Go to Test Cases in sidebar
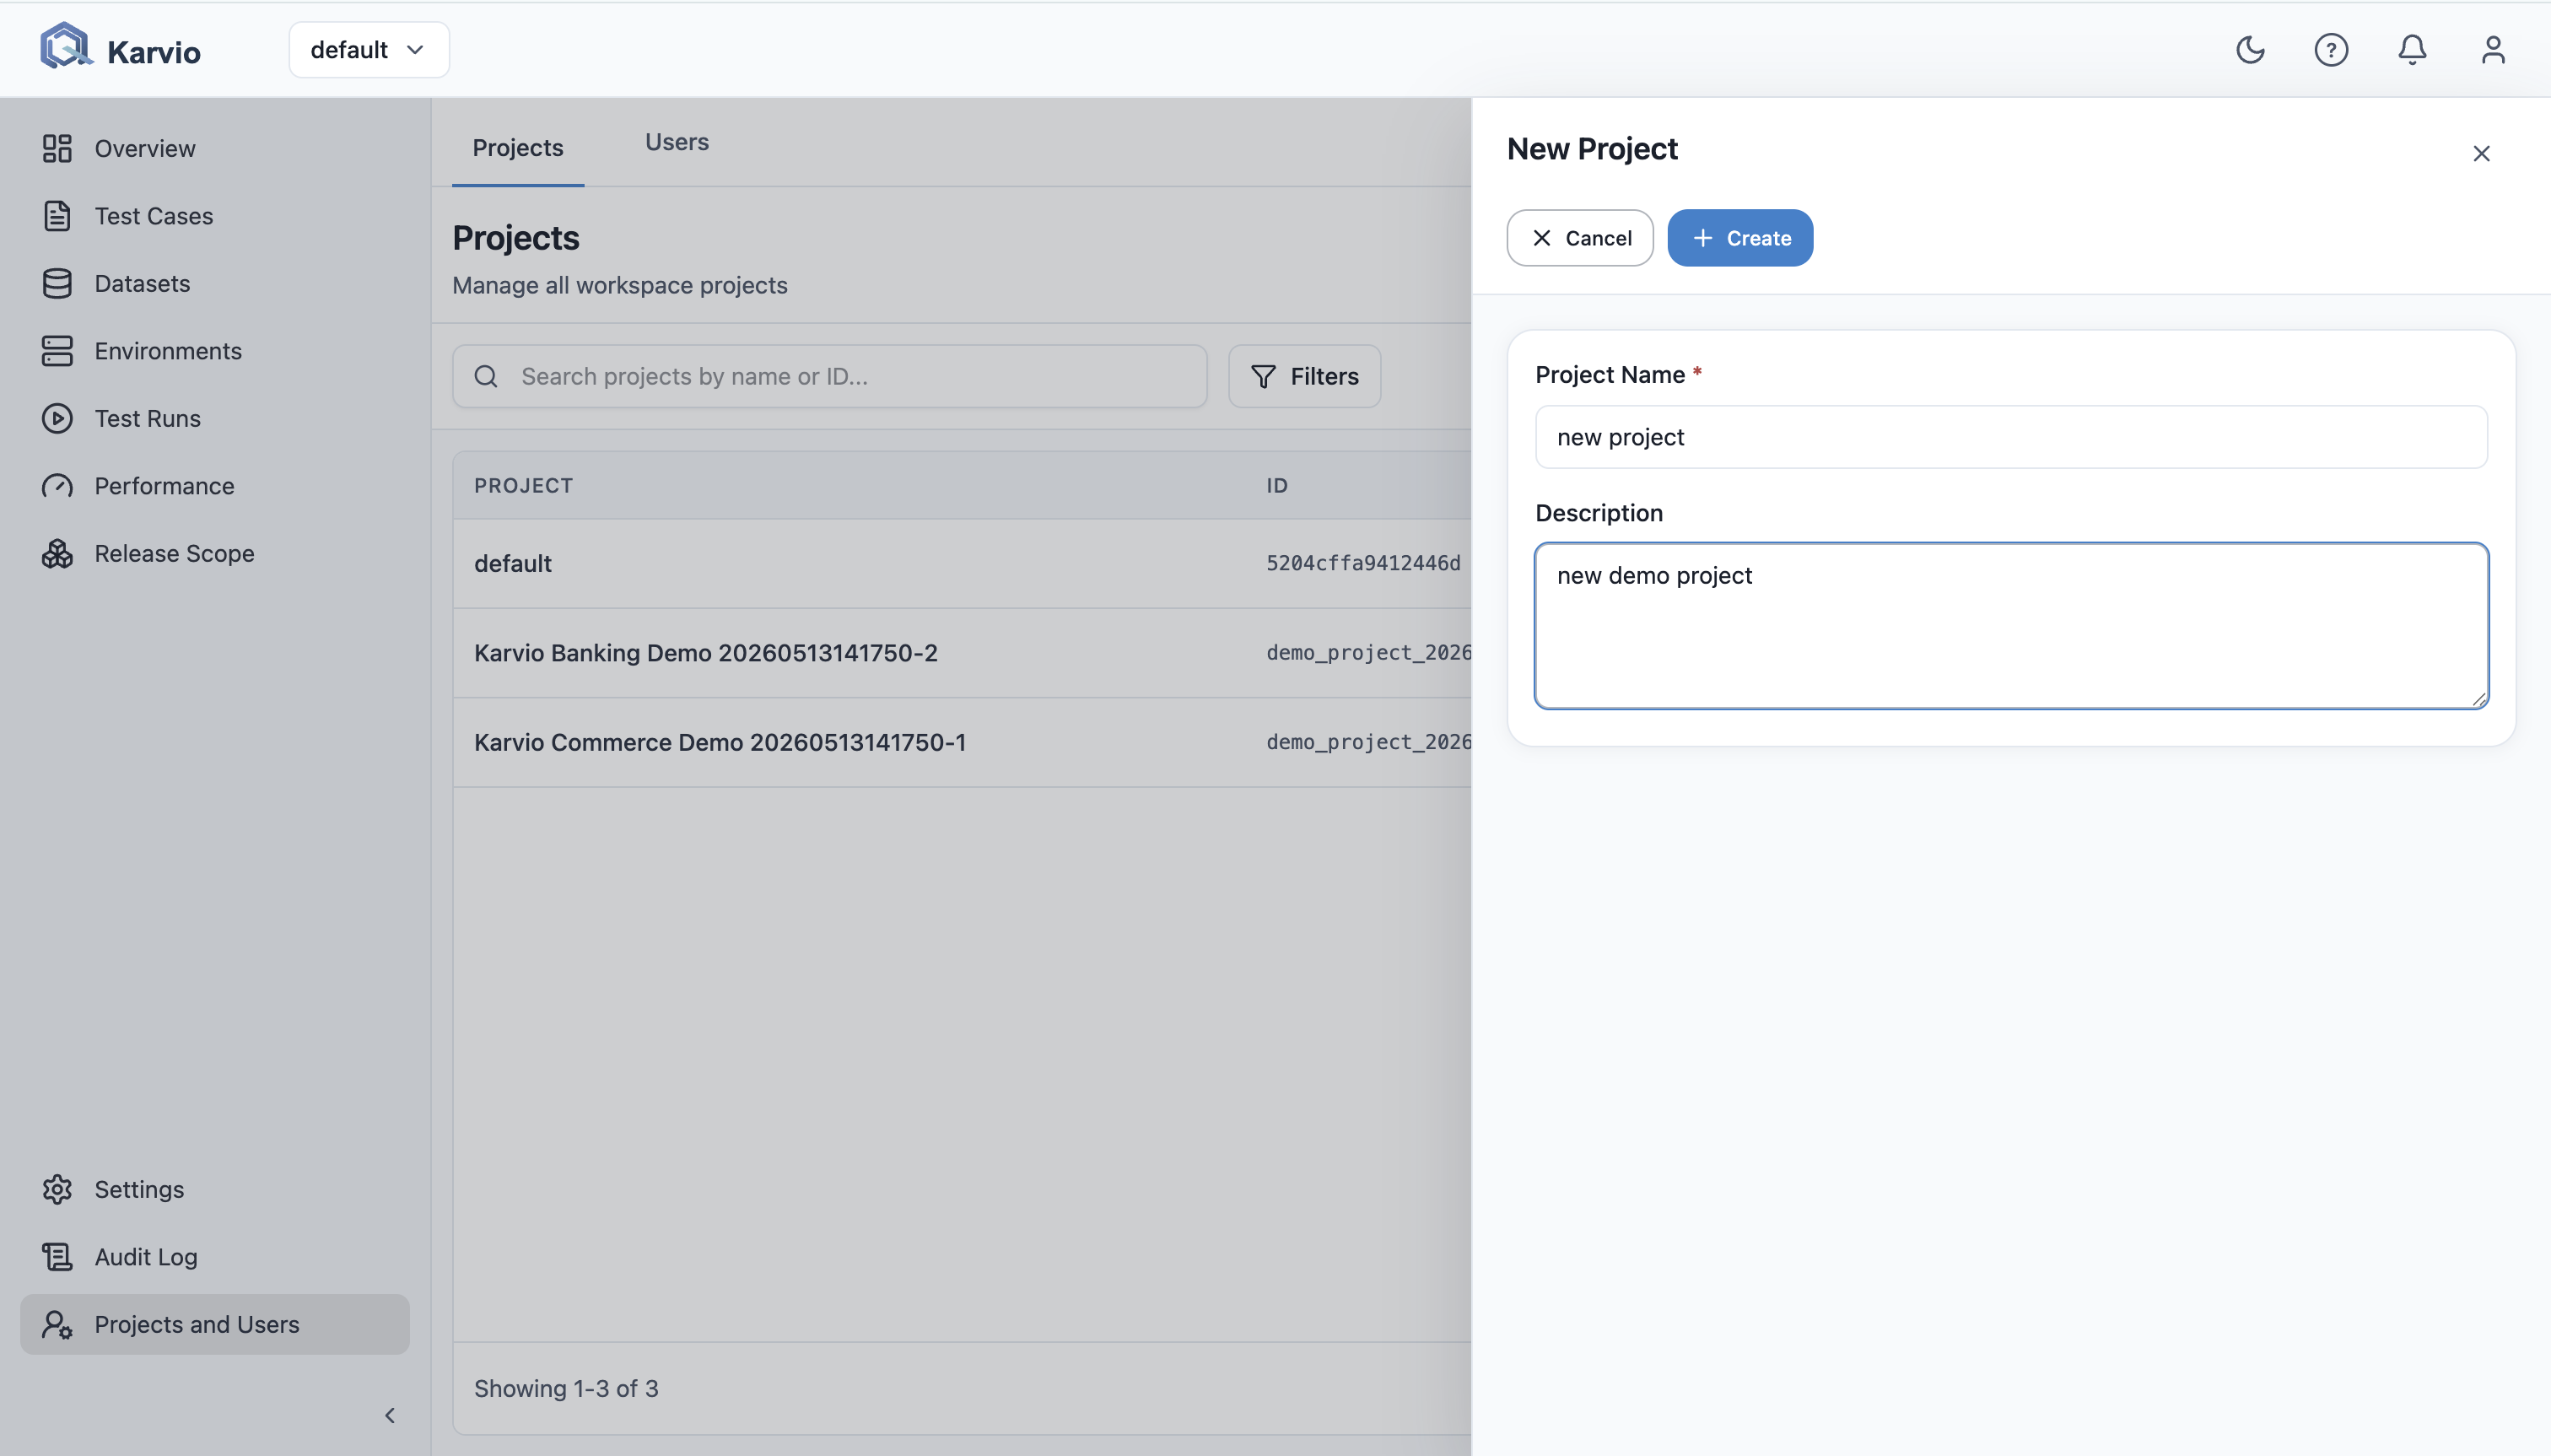 [215, 216]
